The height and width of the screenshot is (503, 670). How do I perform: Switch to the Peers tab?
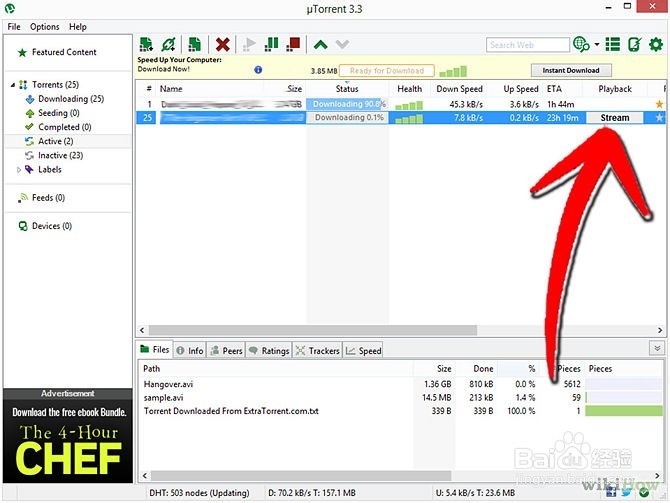(226, 350)
